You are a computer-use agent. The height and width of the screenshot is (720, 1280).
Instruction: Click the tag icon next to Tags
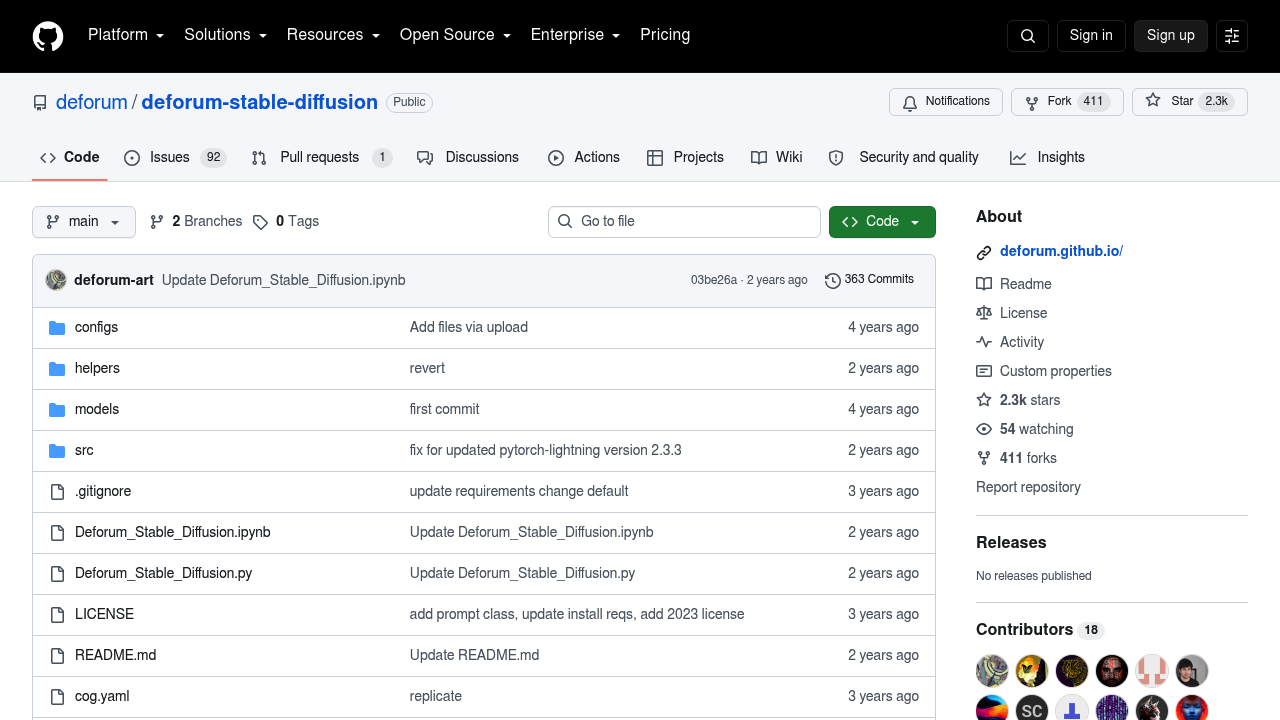point(260,222)
